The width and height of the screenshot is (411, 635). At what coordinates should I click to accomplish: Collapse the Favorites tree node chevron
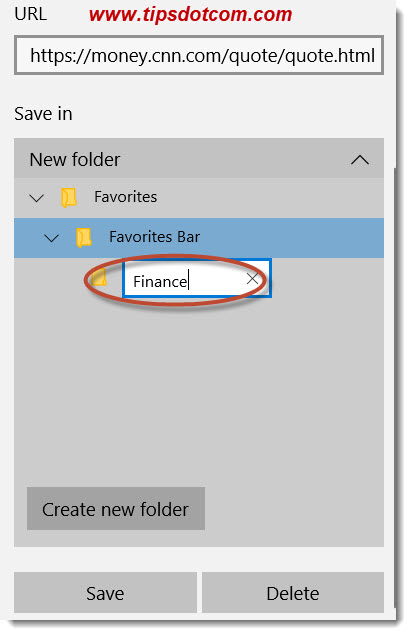(x=37, y=198)
